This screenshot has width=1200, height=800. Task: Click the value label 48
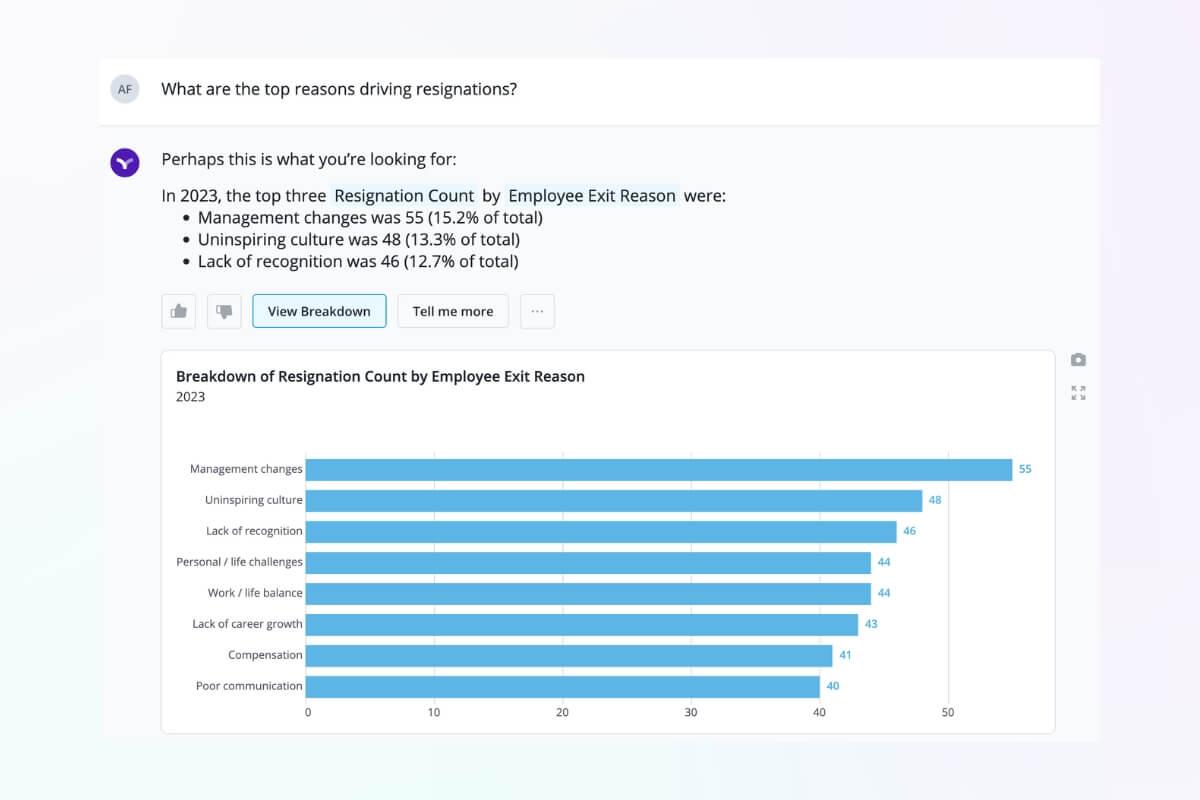tap(935, 500)
